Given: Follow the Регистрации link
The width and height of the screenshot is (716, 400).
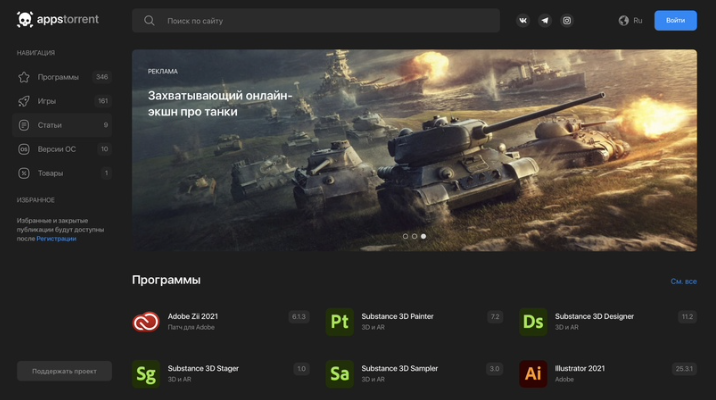Looking at the screenshot, I should (56, 239).
